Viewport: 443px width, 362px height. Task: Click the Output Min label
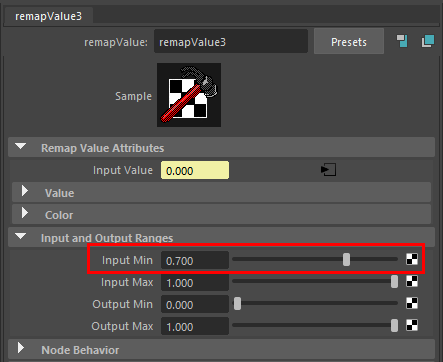[x=122, y=304]
